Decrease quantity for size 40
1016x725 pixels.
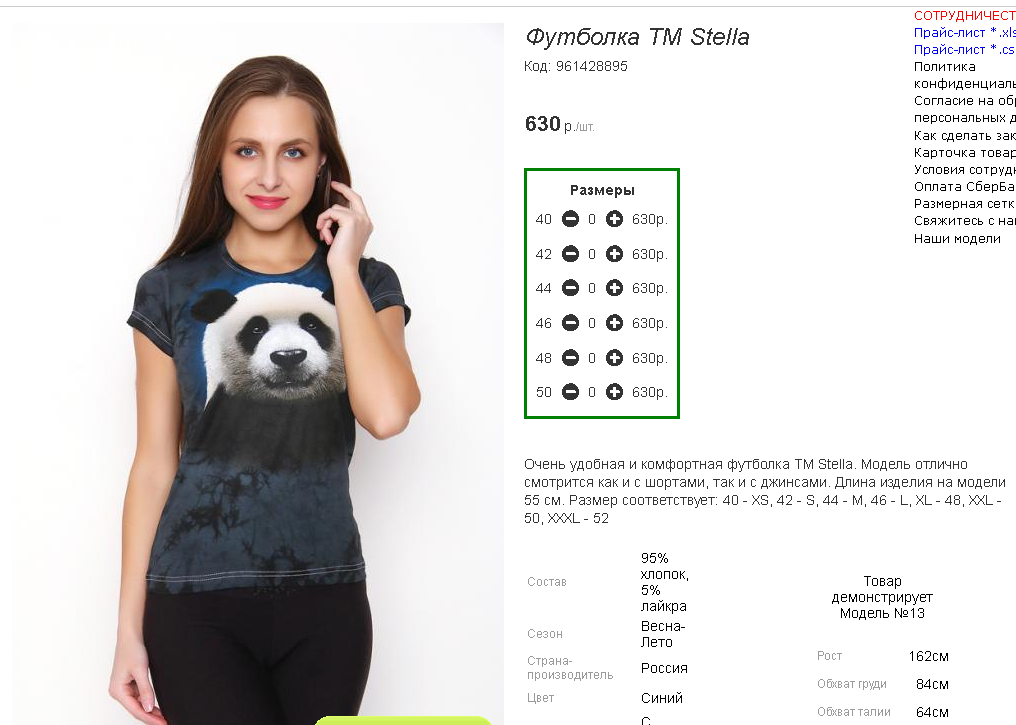click(x=570, y=219)
